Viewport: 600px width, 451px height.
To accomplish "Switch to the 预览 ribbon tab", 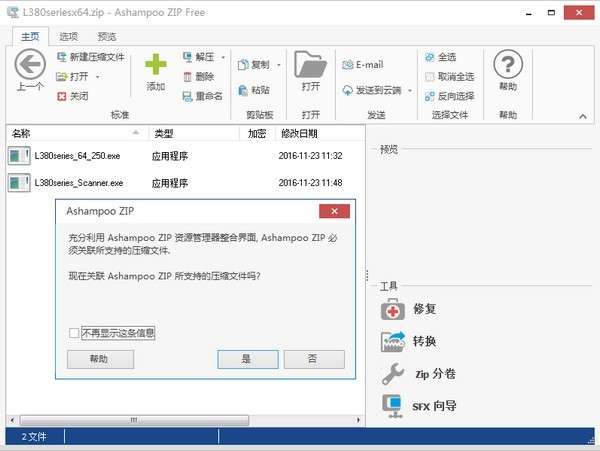I will (107, 37).
